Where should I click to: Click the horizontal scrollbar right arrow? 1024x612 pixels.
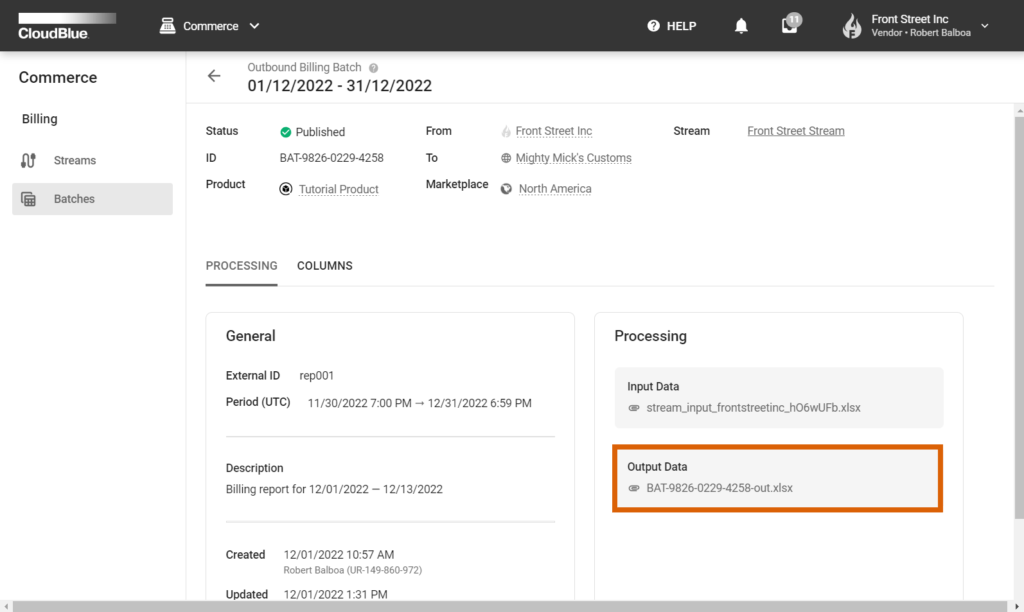(x=1016, y=607)
